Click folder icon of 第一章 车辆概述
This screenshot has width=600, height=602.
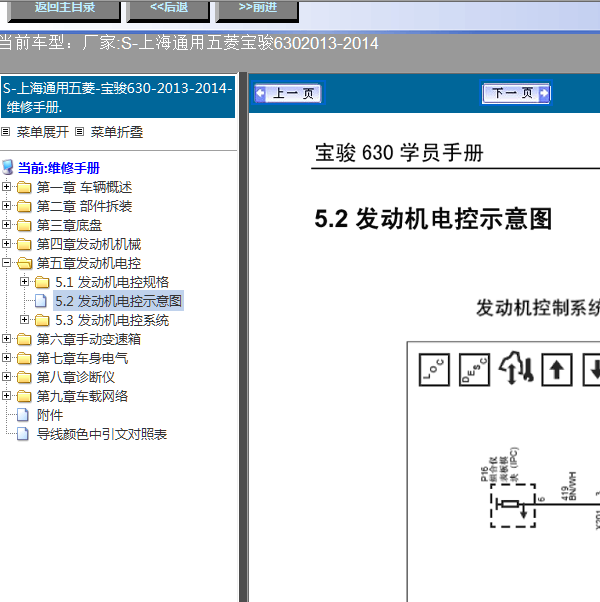pos(24,187)
